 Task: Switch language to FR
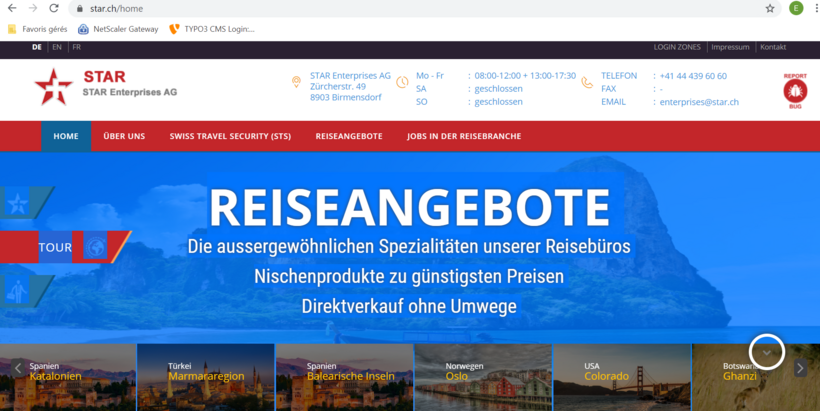(x=76, y=47)
